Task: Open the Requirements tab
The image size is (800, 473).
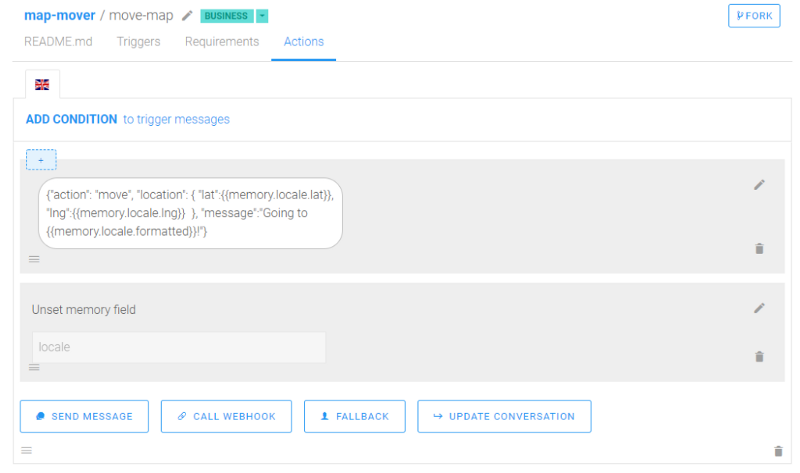Action: coord(222,42)
